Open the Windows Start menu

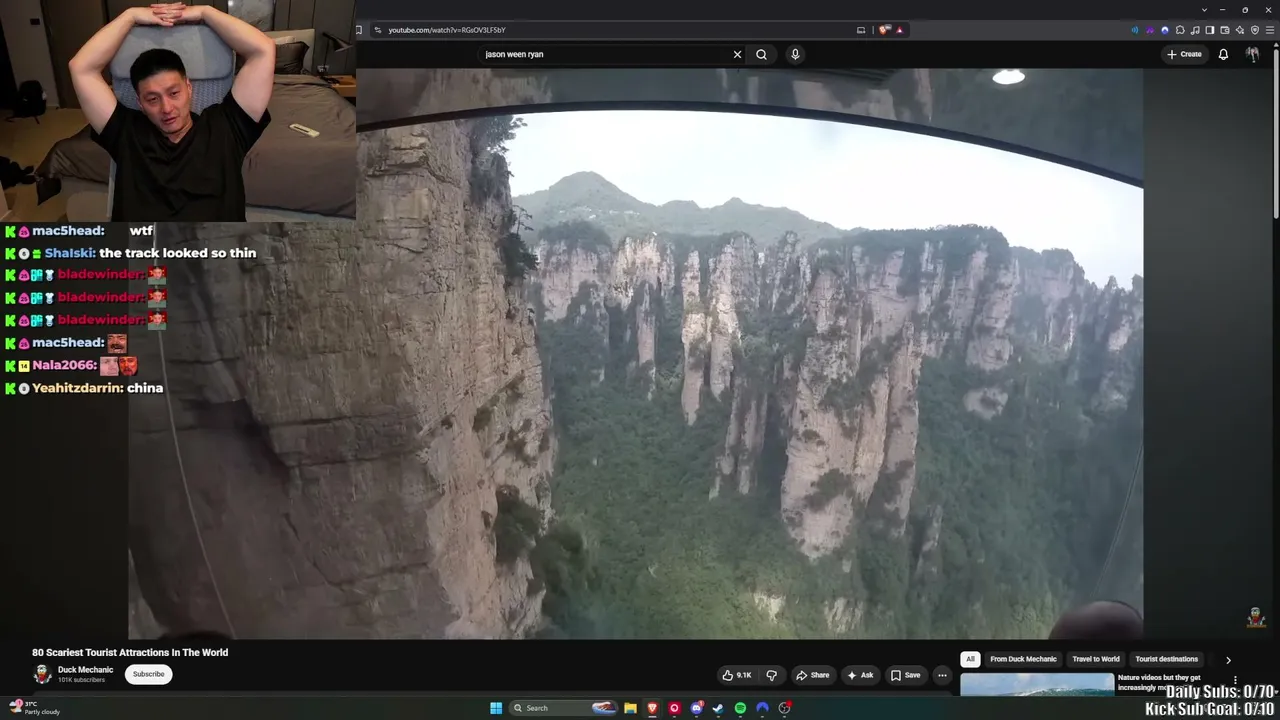coord(496,708)
